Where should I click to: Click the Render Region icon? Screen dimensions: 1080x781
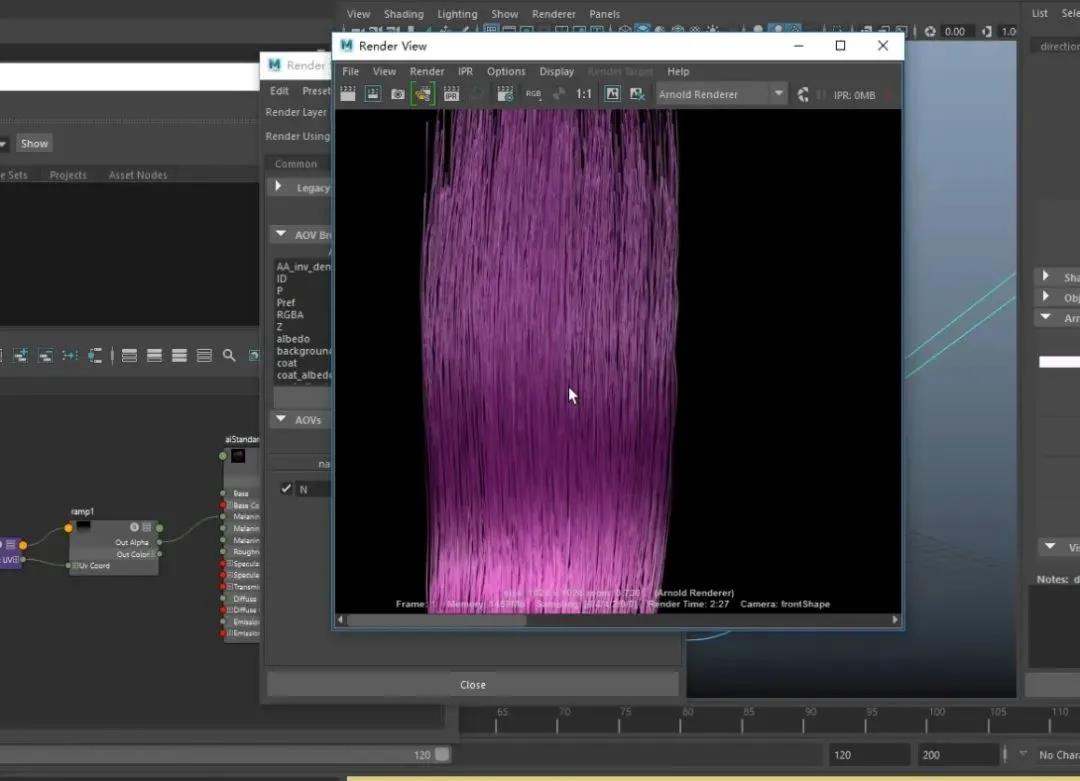(373, 94)
